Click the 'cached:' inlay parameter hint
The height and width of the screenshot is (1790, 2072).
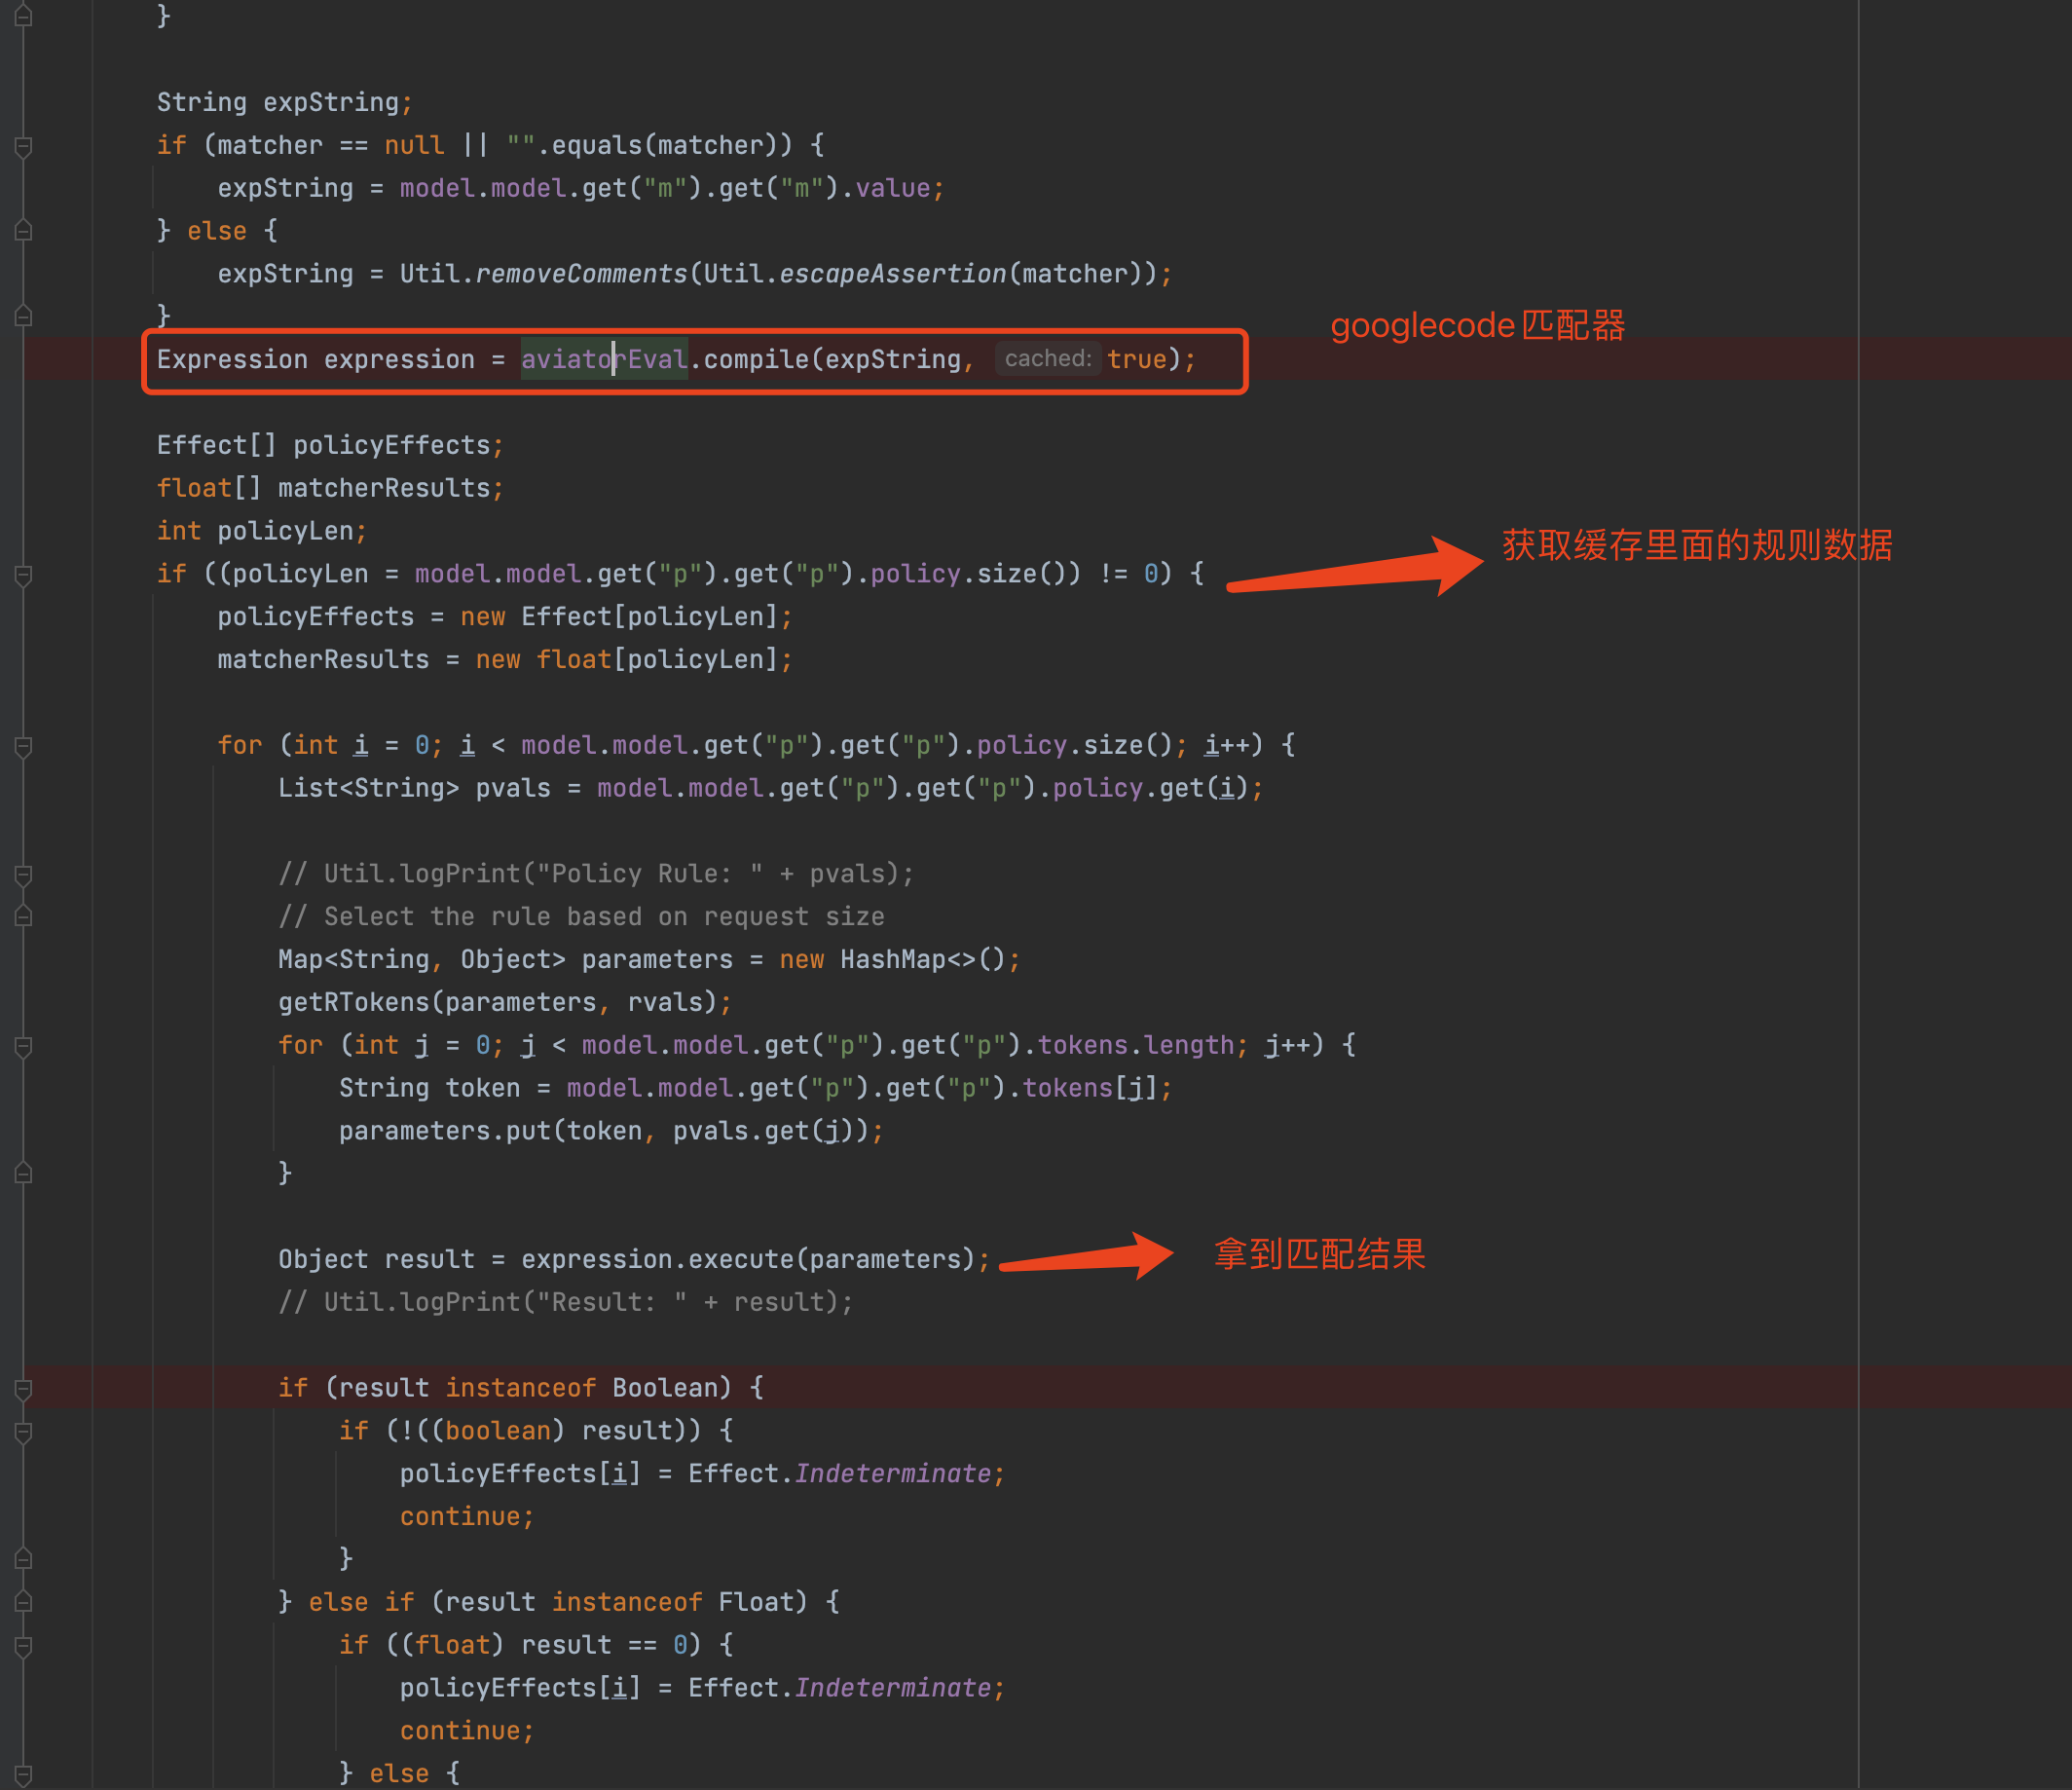pyautogui.click(x=1047, y=359)
